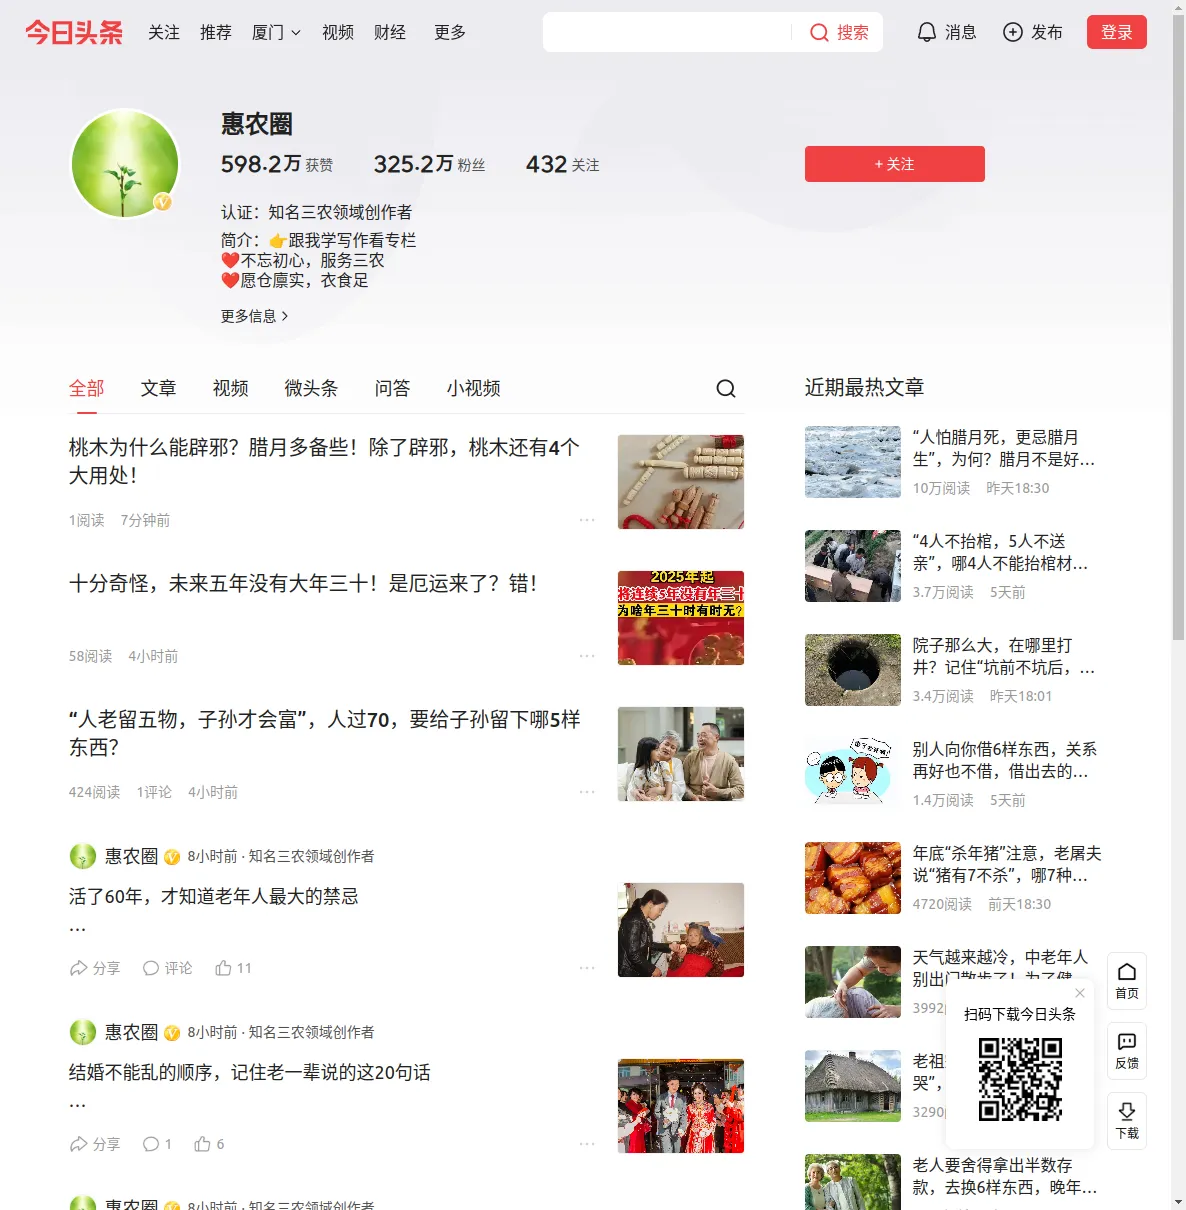The height and width of the screenshot is (1210, 1186).
Task: Open more options for 活了60年 post
Action: click(587, 968)
